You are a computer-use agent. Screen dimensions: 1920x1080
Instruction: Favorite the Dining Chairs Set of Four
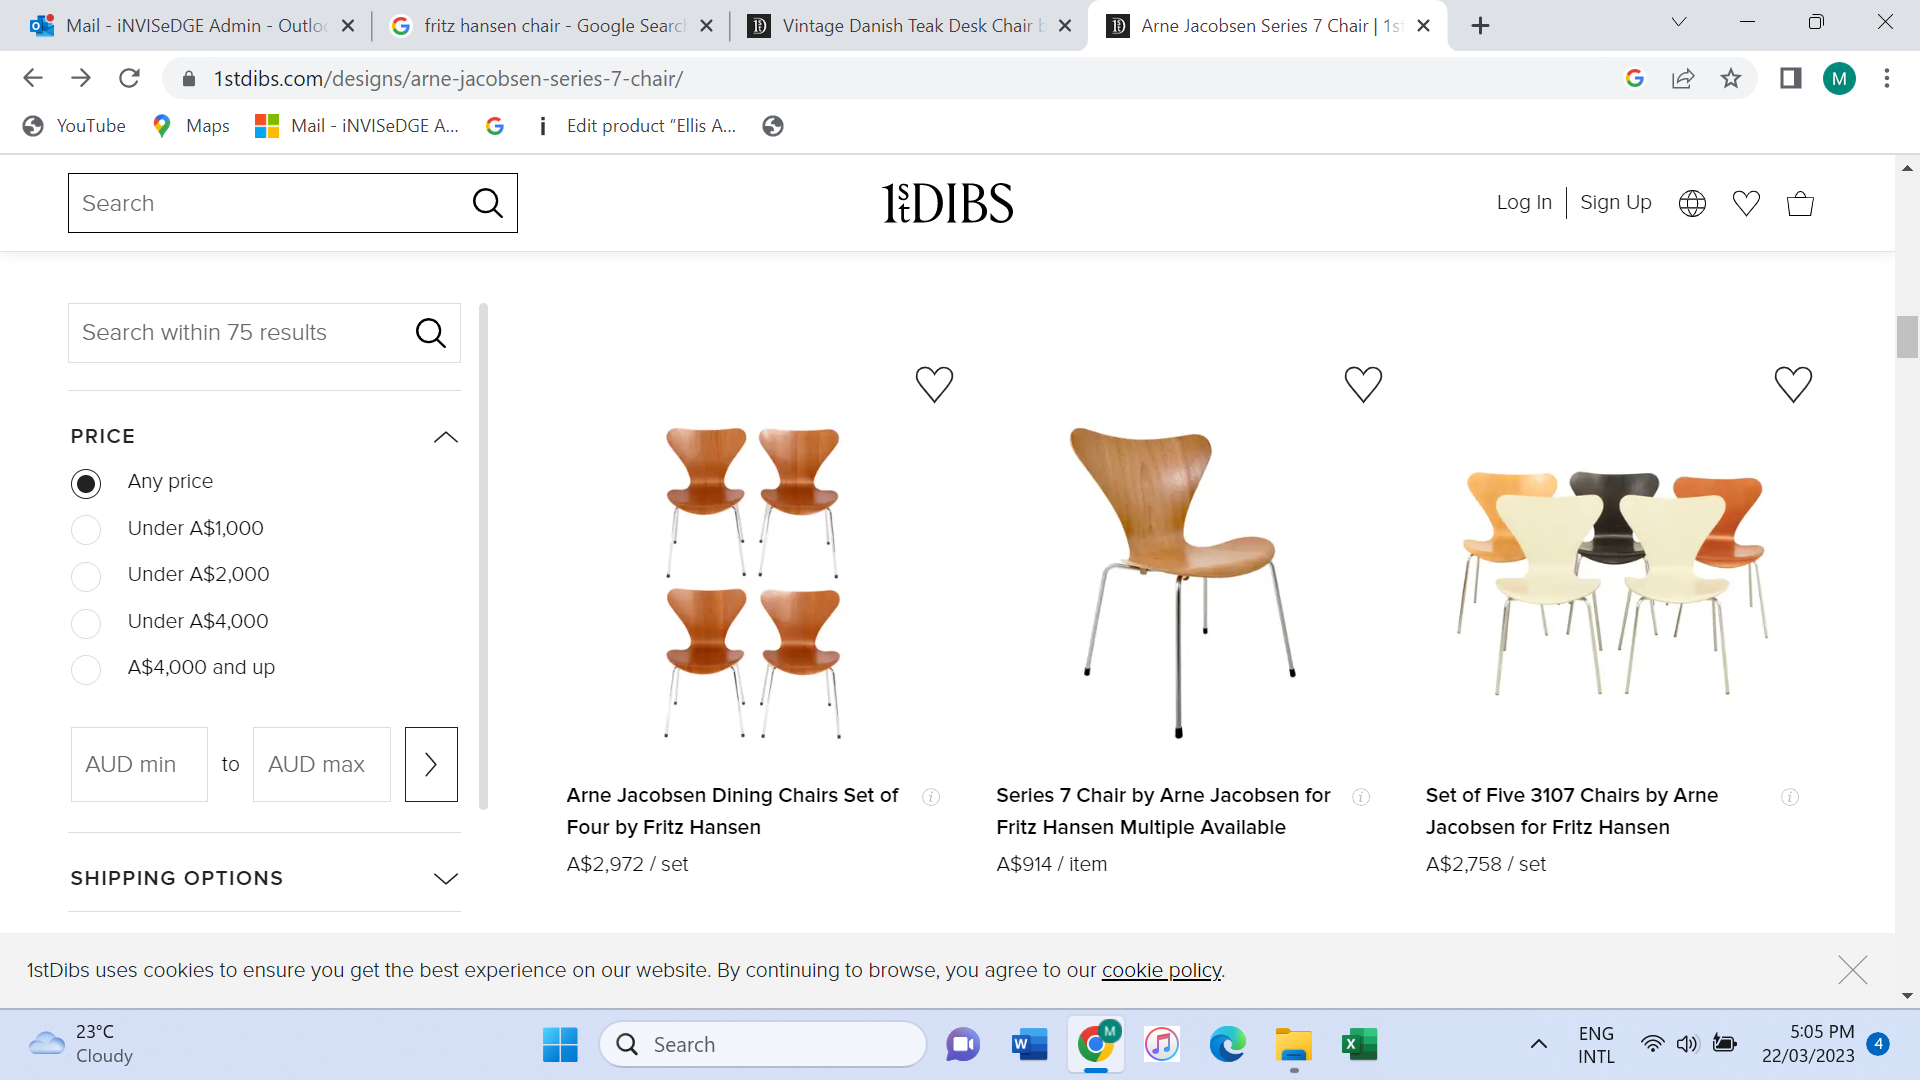[x=934, y=384]
